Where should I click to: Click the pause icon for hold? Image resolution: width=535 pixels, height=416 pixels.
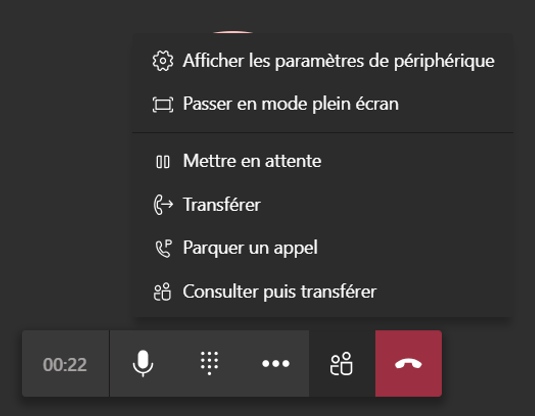(163, 162)
